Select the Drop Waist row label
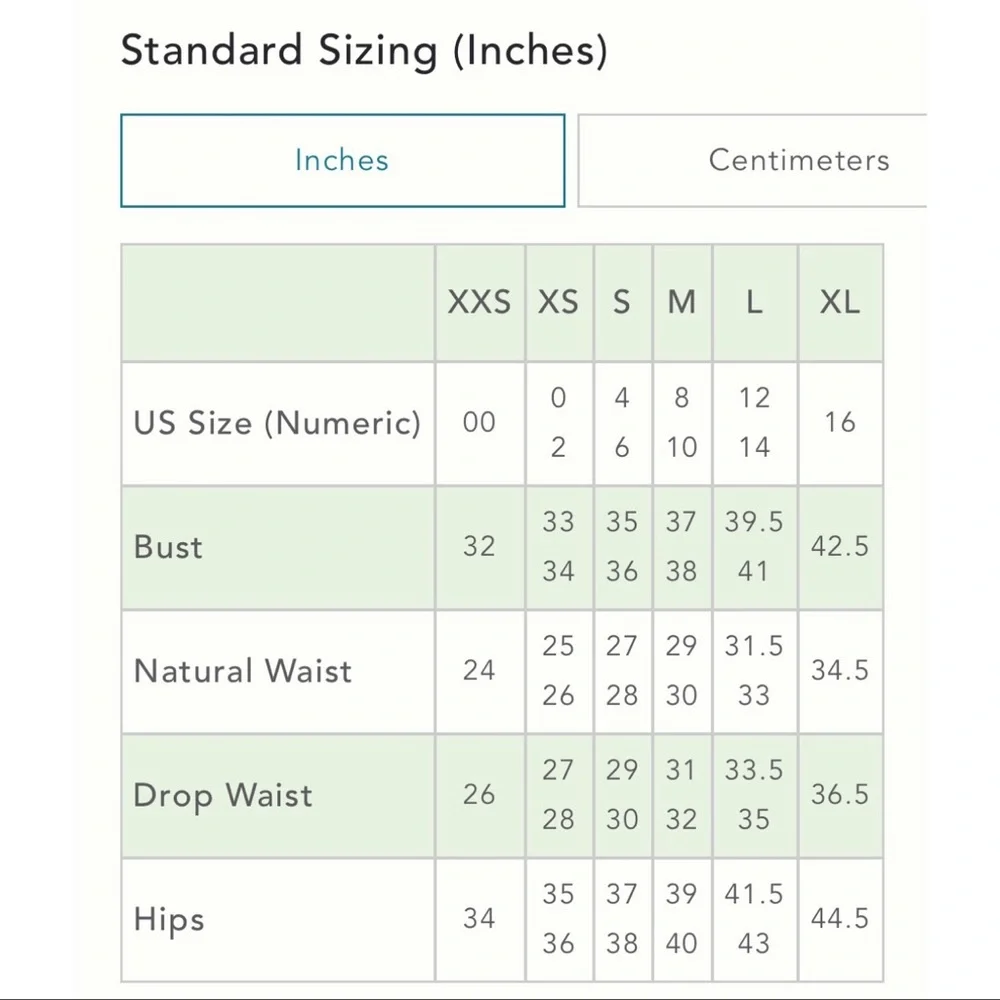The height and width of the screenshot is (1000, 1000). pos(223,796)
